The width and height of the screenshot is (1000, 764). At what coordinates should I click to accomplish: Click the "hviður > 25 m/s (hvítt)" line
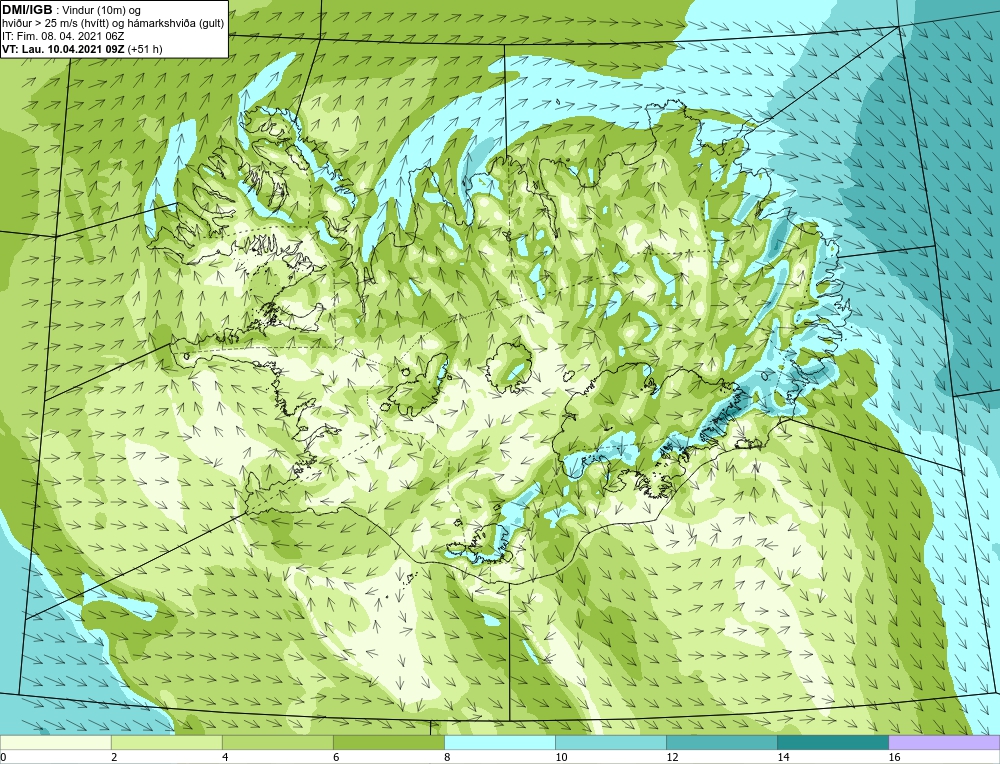(53, 24)
